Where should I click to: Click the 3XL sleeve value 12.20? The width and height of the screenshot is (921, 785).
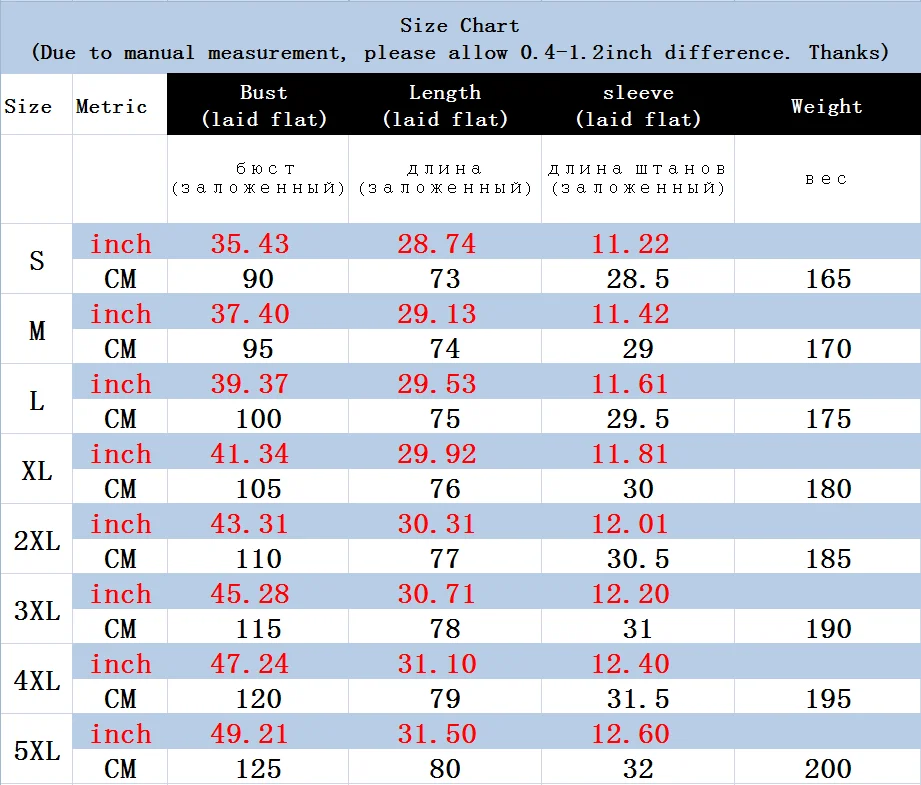(x=630, y=593)
